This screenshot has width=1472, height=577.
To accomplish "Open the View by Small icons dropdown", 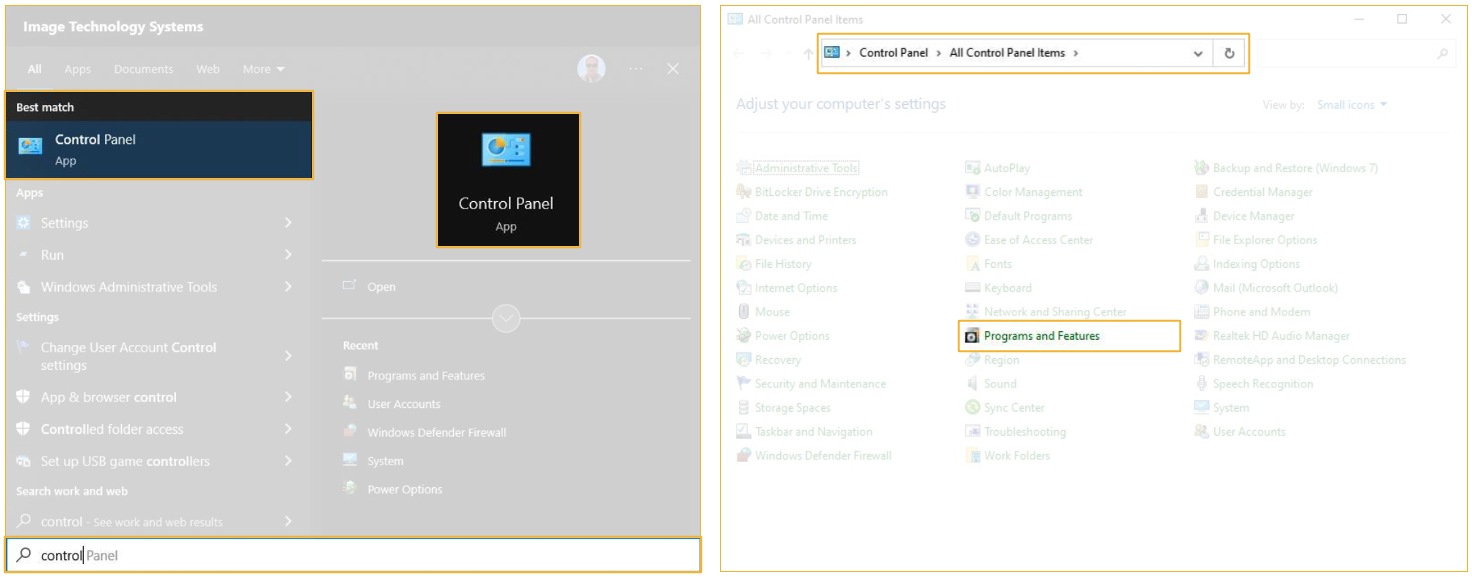I will coord(1352,105).
